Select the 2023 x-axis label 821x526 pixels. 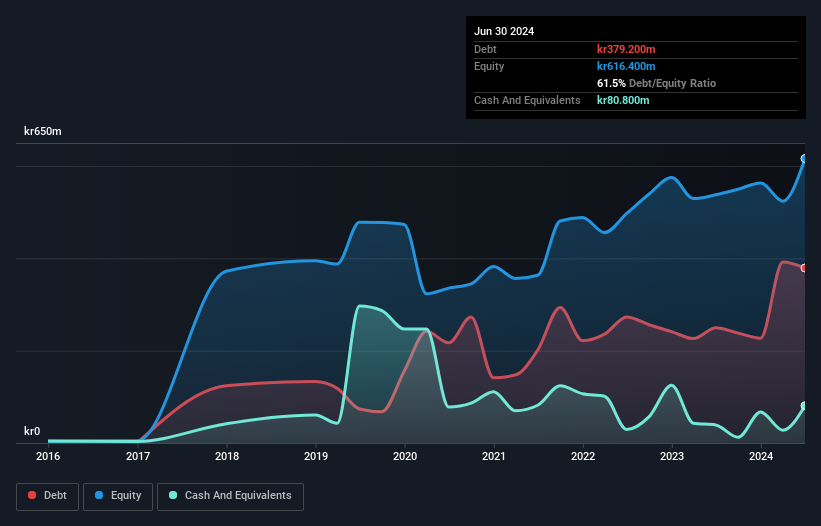(672, 456)
